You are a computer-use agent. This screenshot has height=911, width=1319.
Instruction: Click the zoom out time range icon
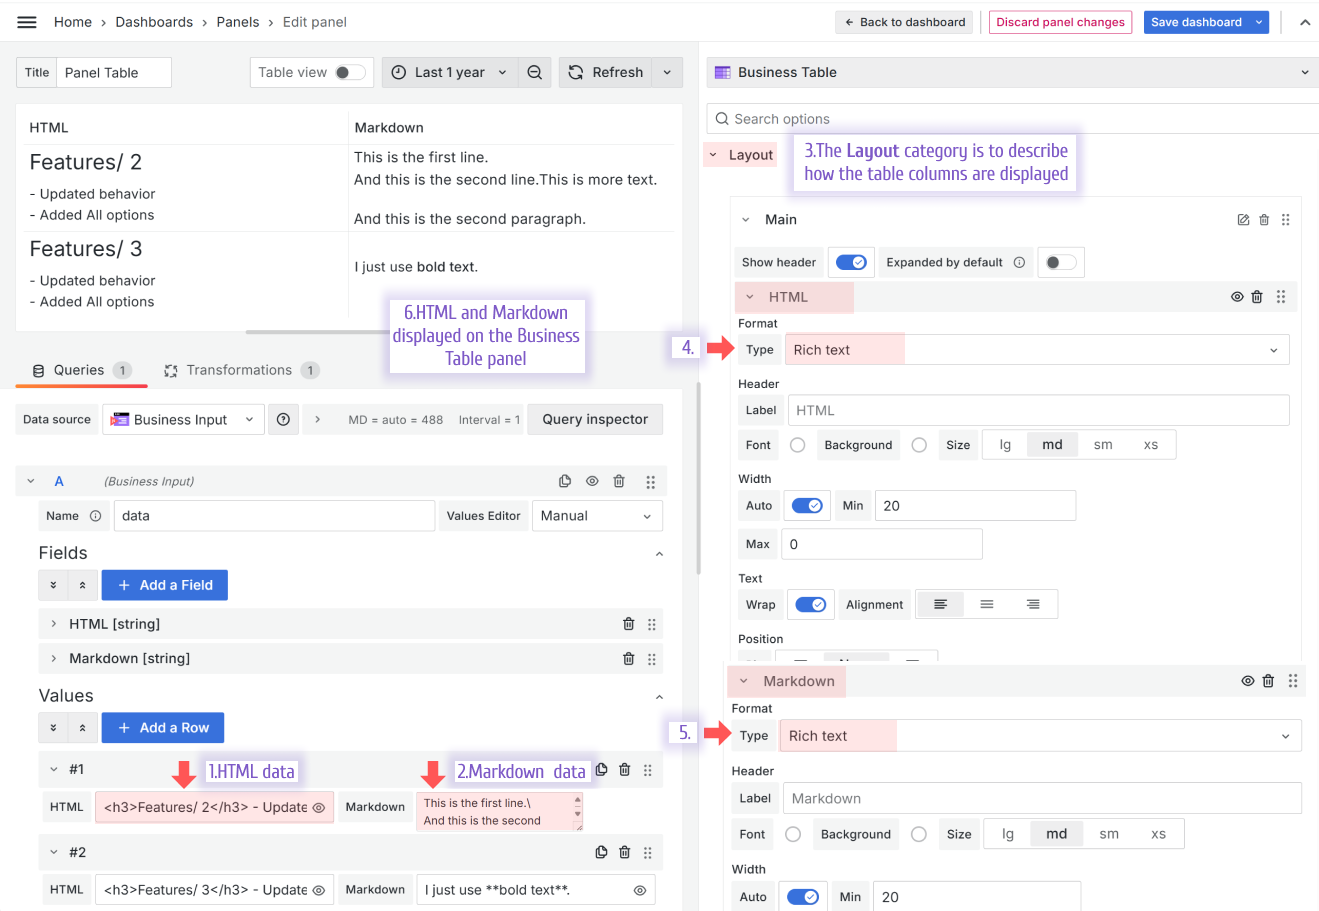tap(535, 72)
